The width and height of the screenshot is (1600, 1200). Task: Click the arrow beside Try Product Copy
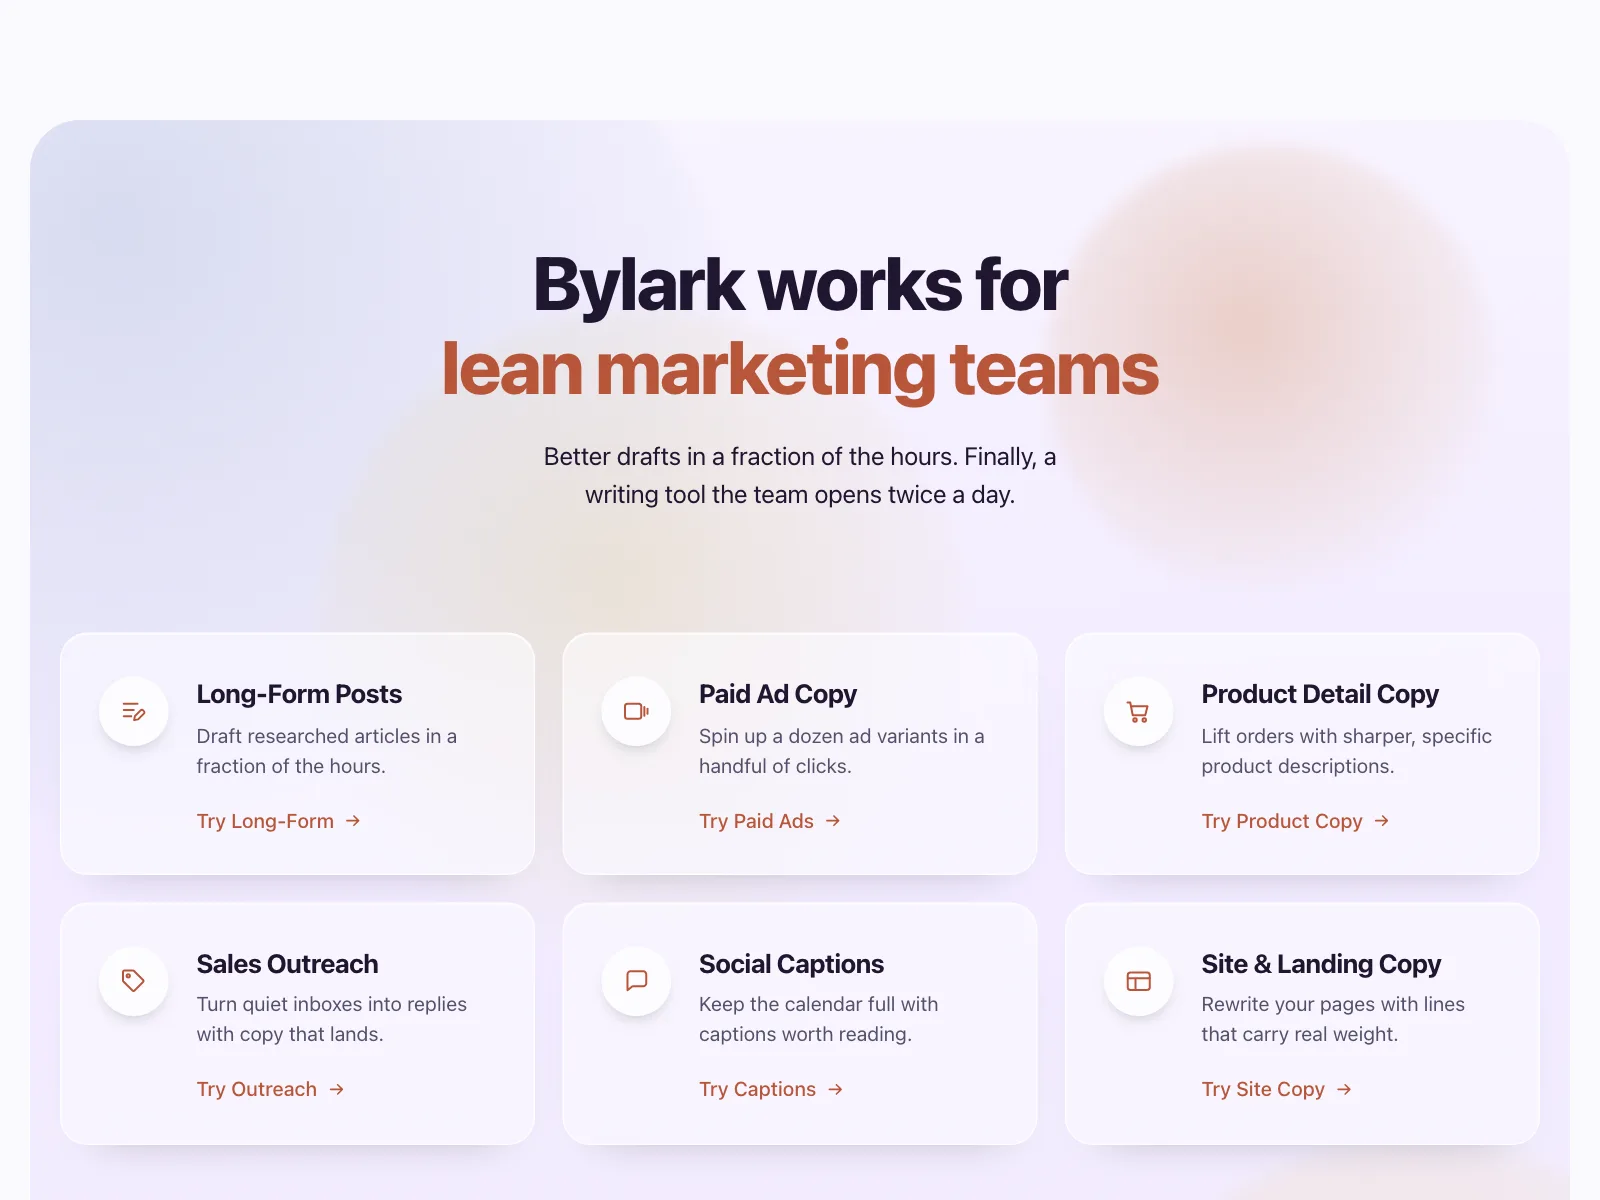pyautogui.click(x=1382, y=821)
